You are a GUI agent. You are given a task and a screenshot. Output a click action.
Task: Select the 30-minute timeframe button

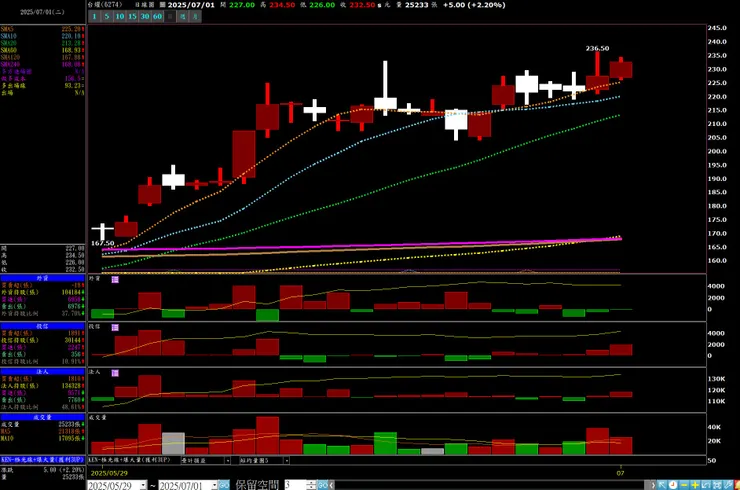coord(145,17)
